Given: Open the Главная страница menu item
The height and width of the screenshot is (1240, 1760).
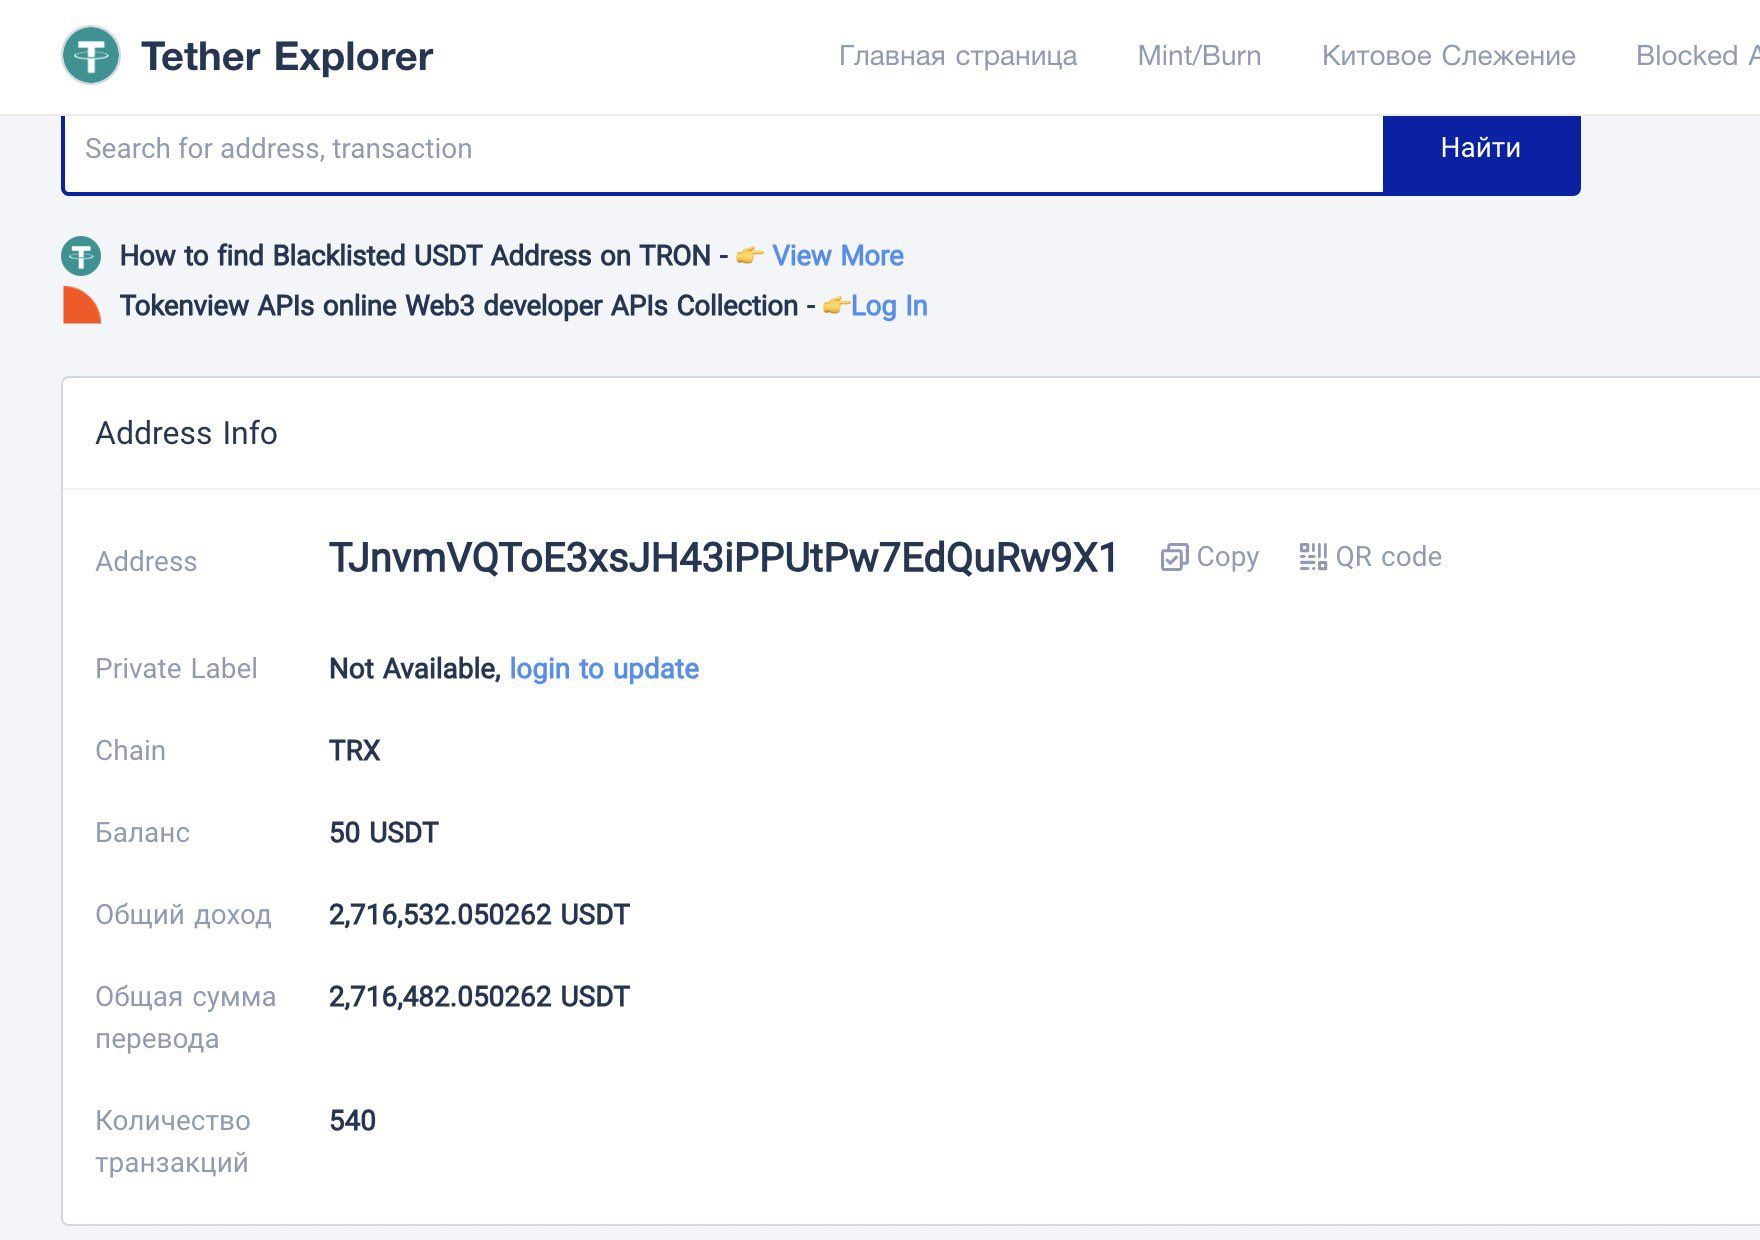Looking at the screenshot, I should (957, 56).
